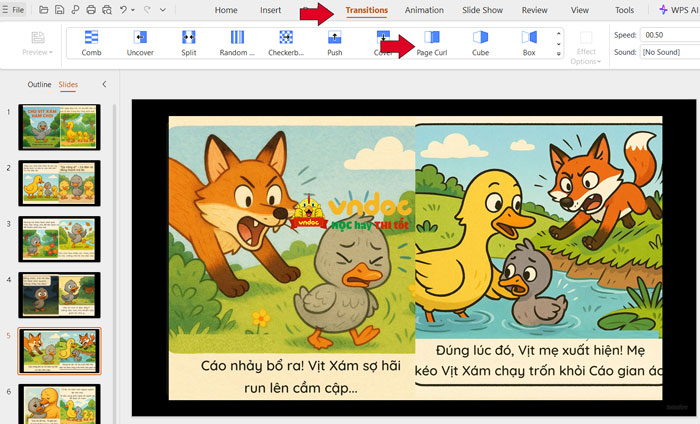Viewport: 700px width, 424px height.
Task: Choose the Random transition effect
Action: 237,43
